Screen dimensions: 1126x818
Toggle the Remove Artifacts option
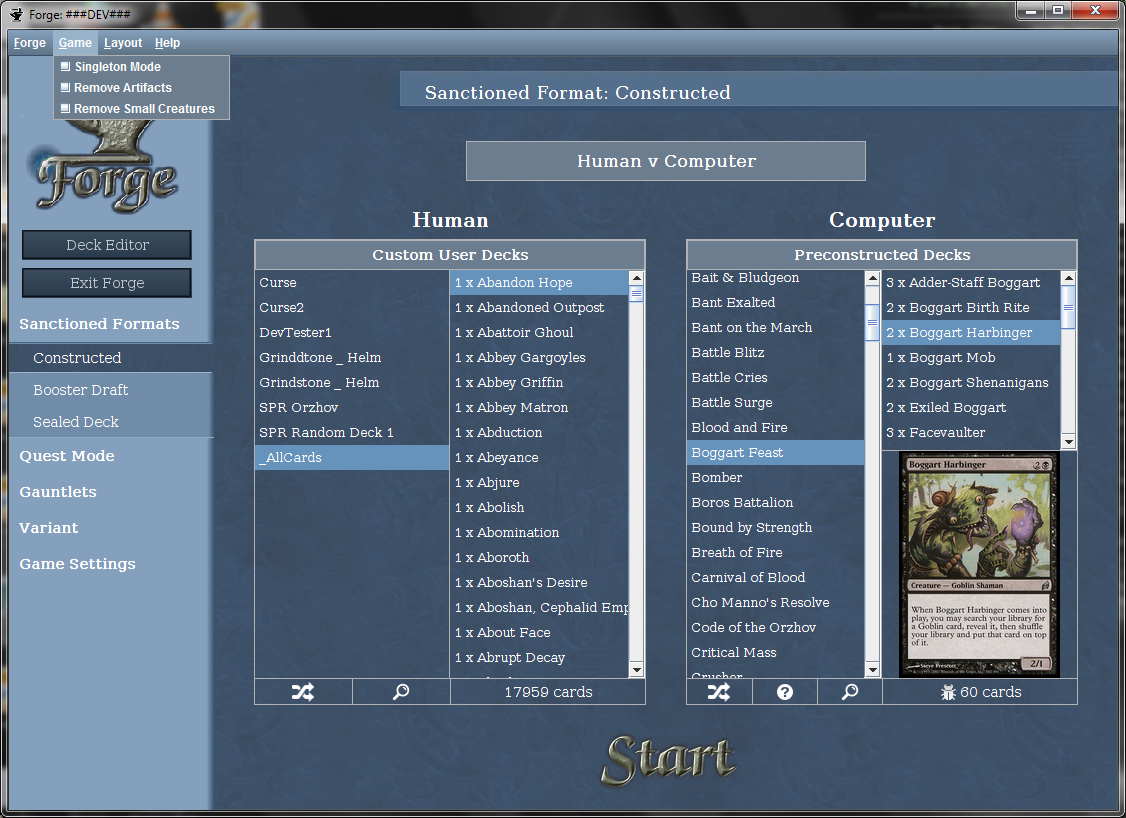[66, 88]
